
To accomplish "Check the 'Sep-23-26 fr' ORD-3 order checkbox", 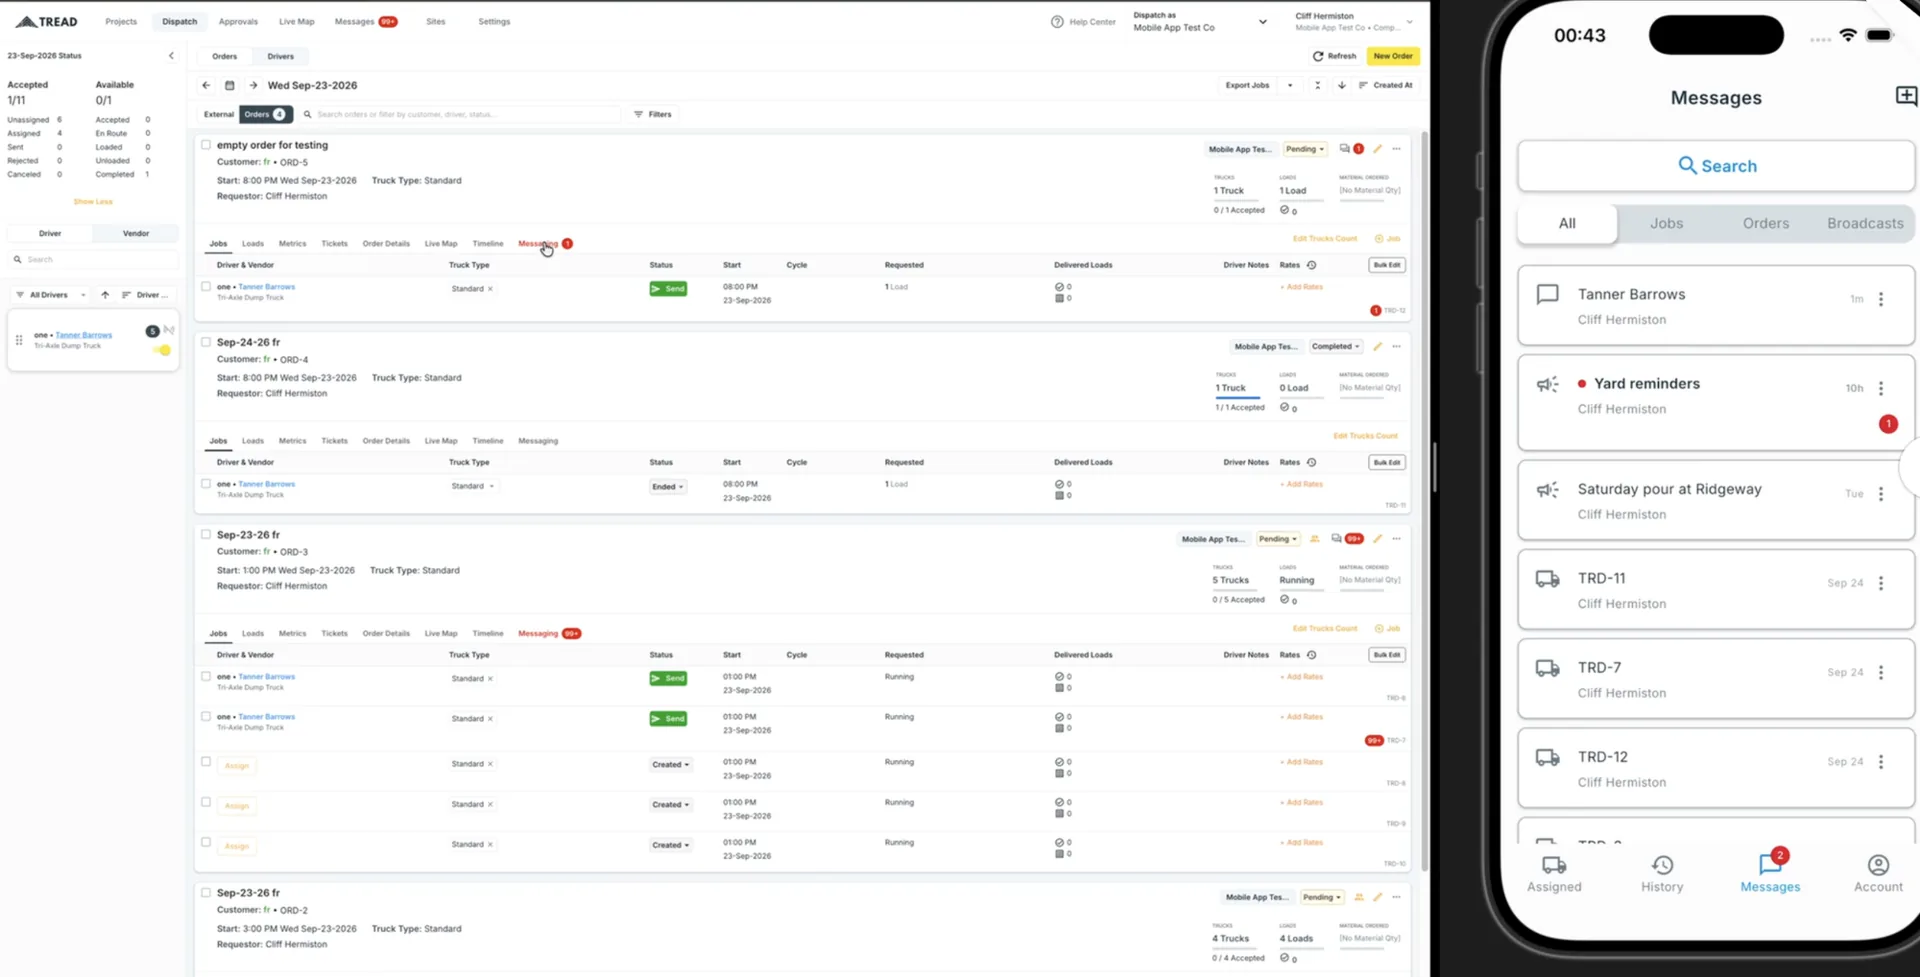I will [206, 534].
